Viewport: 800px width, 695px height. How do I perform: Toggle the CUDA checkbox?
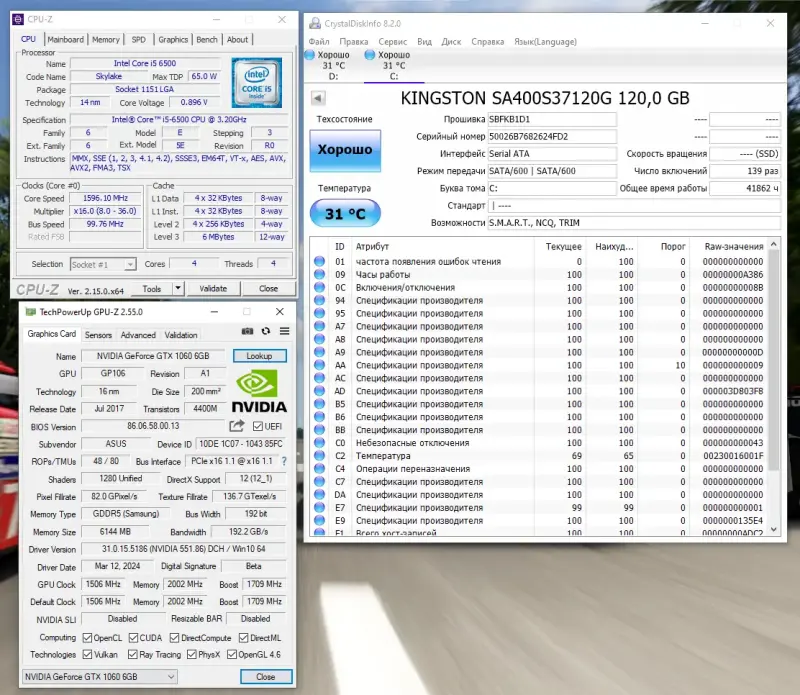tap(134, 637)
